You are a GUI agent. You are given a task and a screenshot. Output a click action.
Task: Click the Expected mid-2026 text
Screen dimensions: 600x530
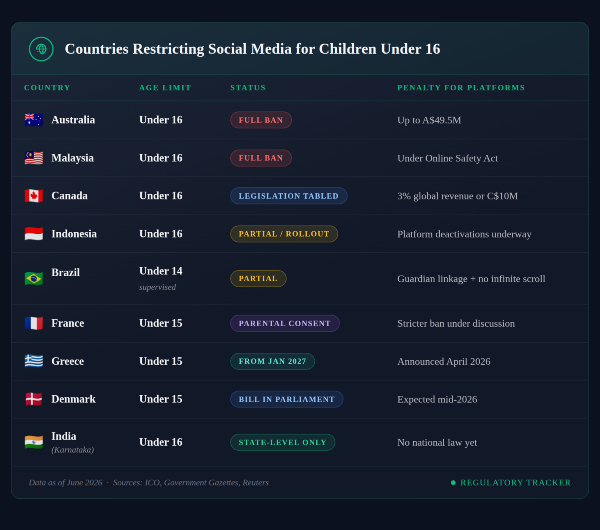click(x=437, y=399)
